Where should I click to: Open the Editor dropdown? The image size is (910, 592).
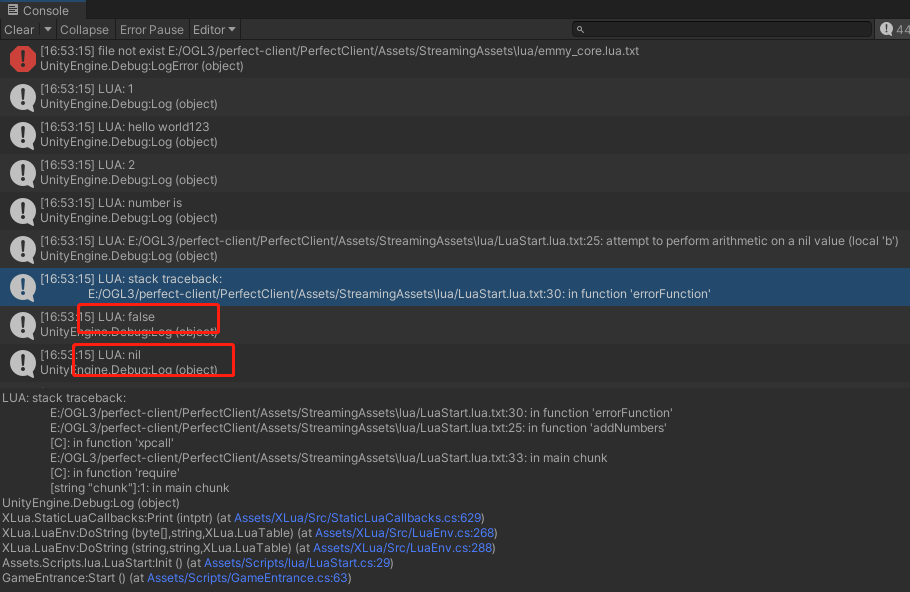click(x=214, y=30)
